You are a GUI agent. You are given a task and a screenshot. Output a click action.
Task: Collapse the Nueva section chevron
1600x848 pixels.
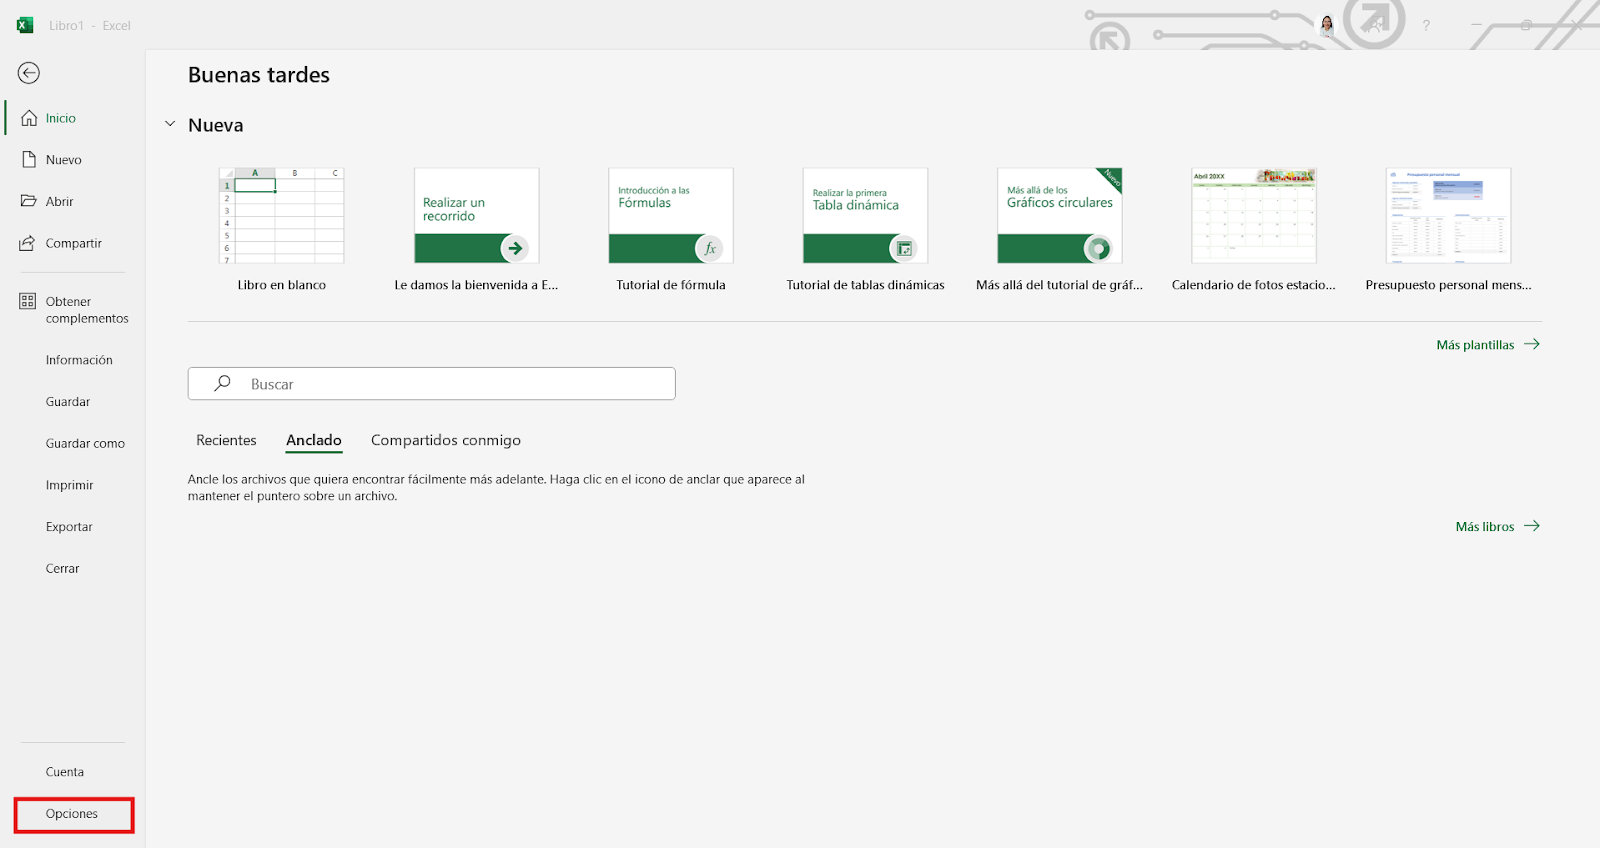click(170, 125)
